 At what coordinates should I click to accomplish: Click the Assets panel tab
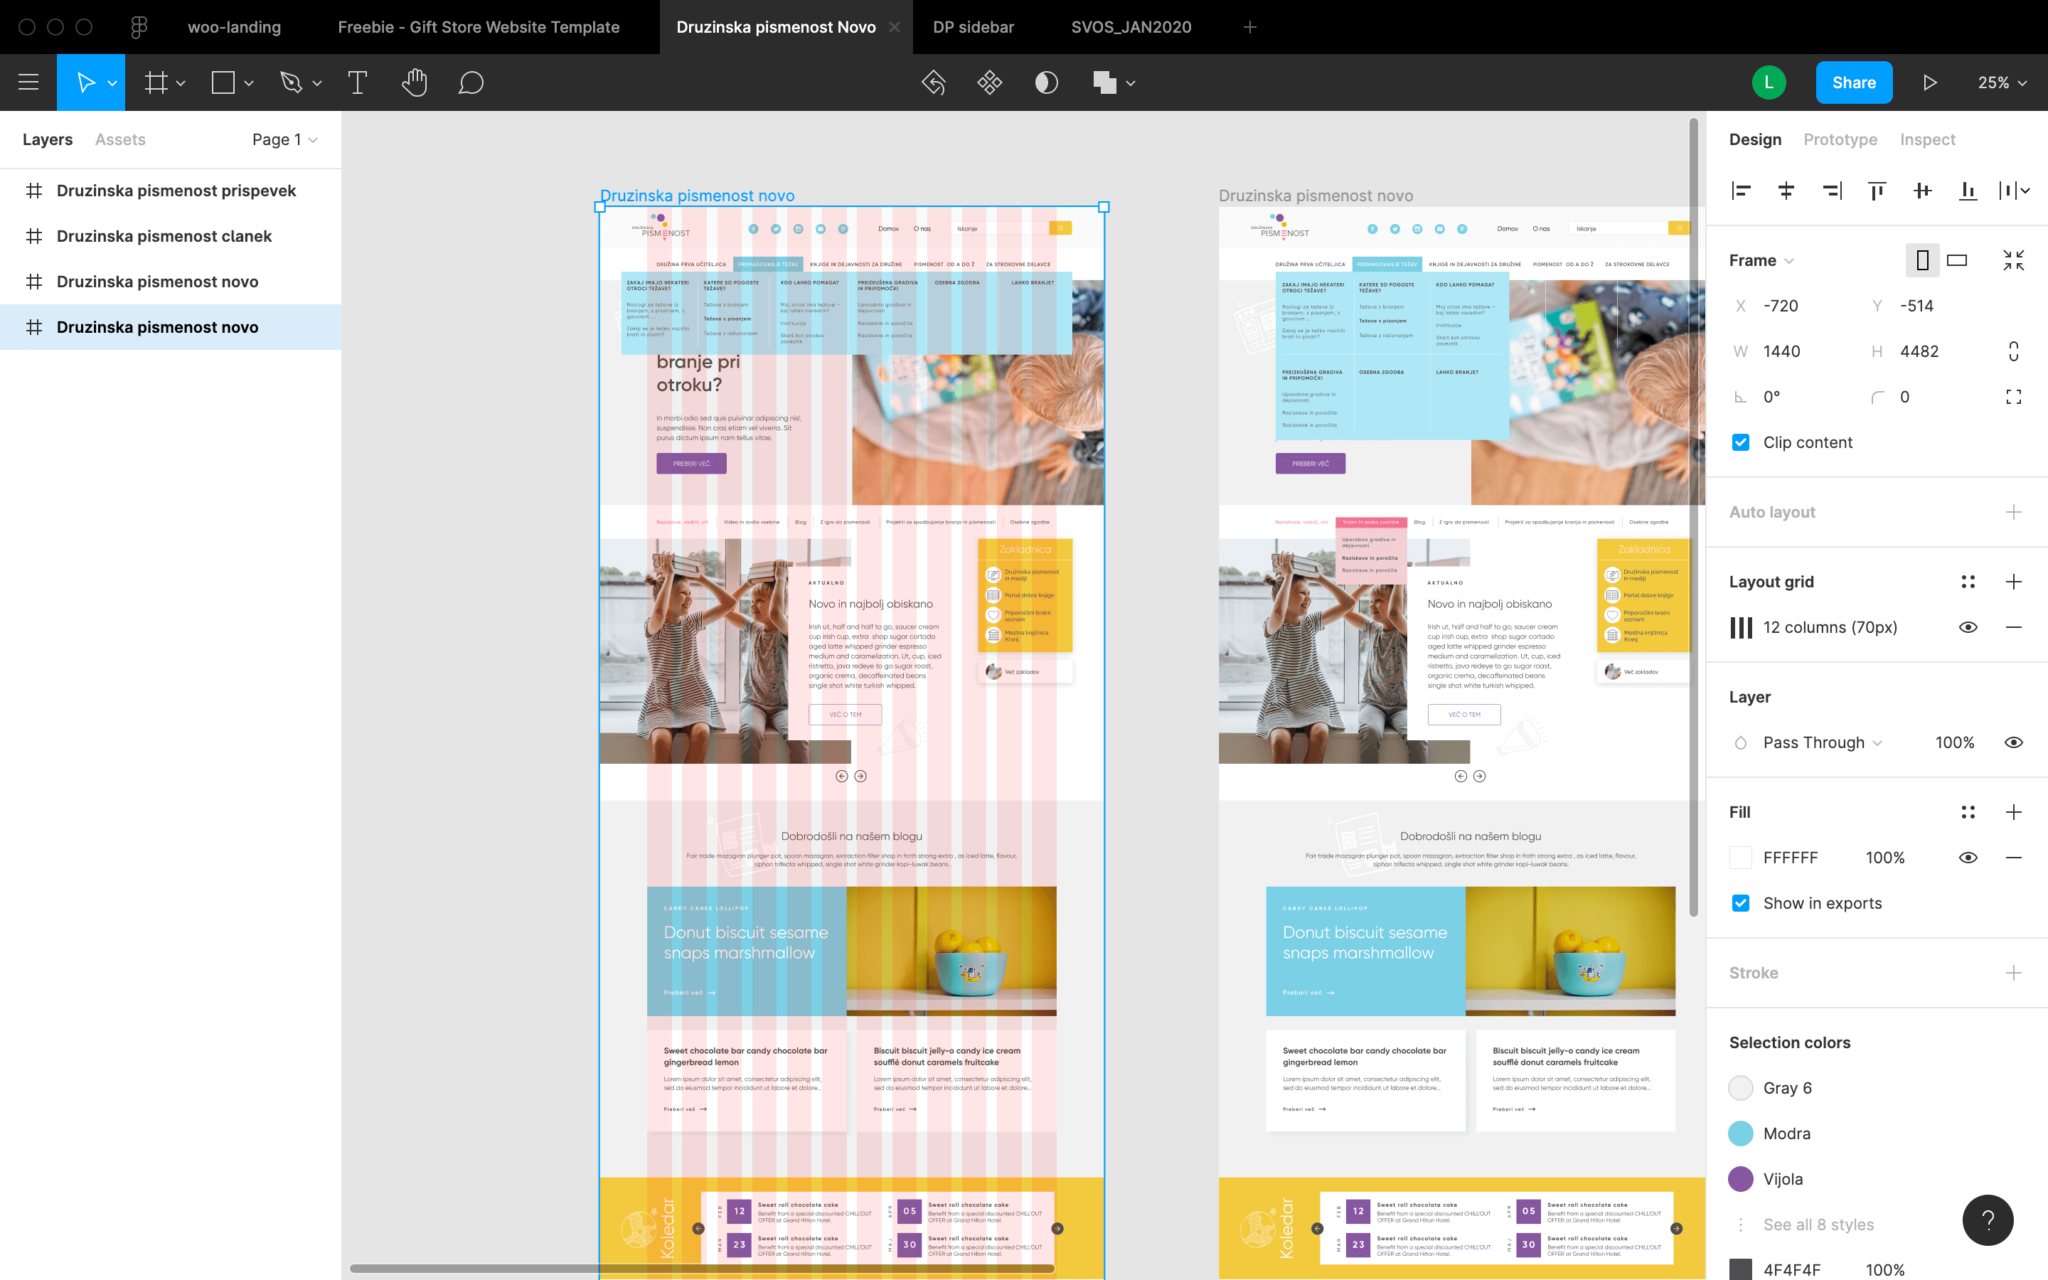click(119, 140)
